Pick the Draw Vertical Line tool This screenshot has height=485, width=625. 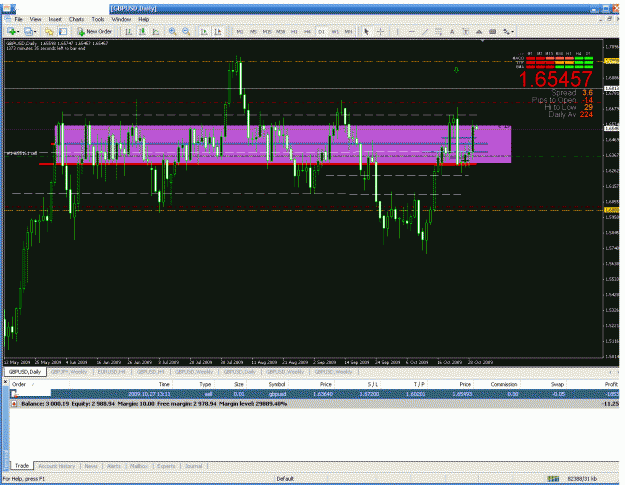397,31
